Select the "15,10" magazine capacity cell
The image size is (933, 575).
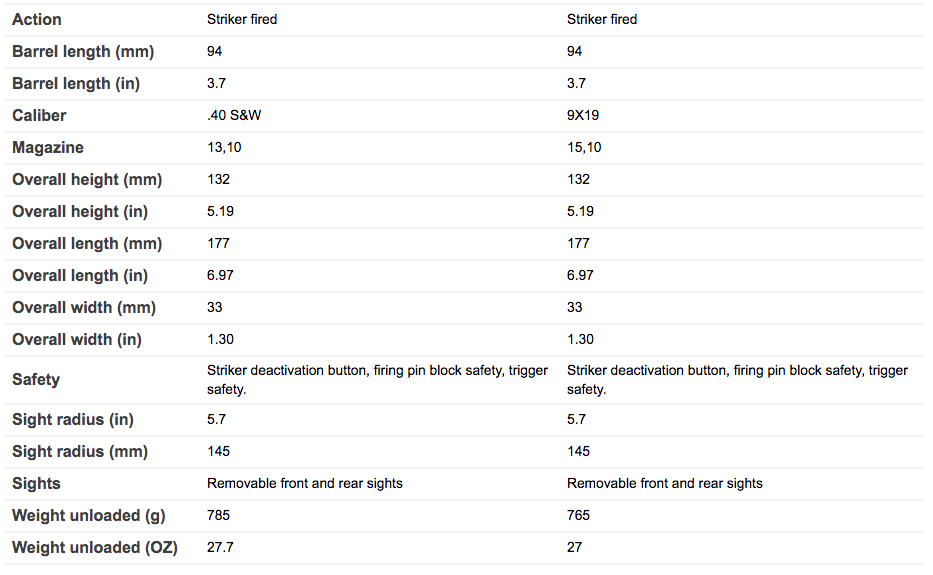[x=584, y=147]
